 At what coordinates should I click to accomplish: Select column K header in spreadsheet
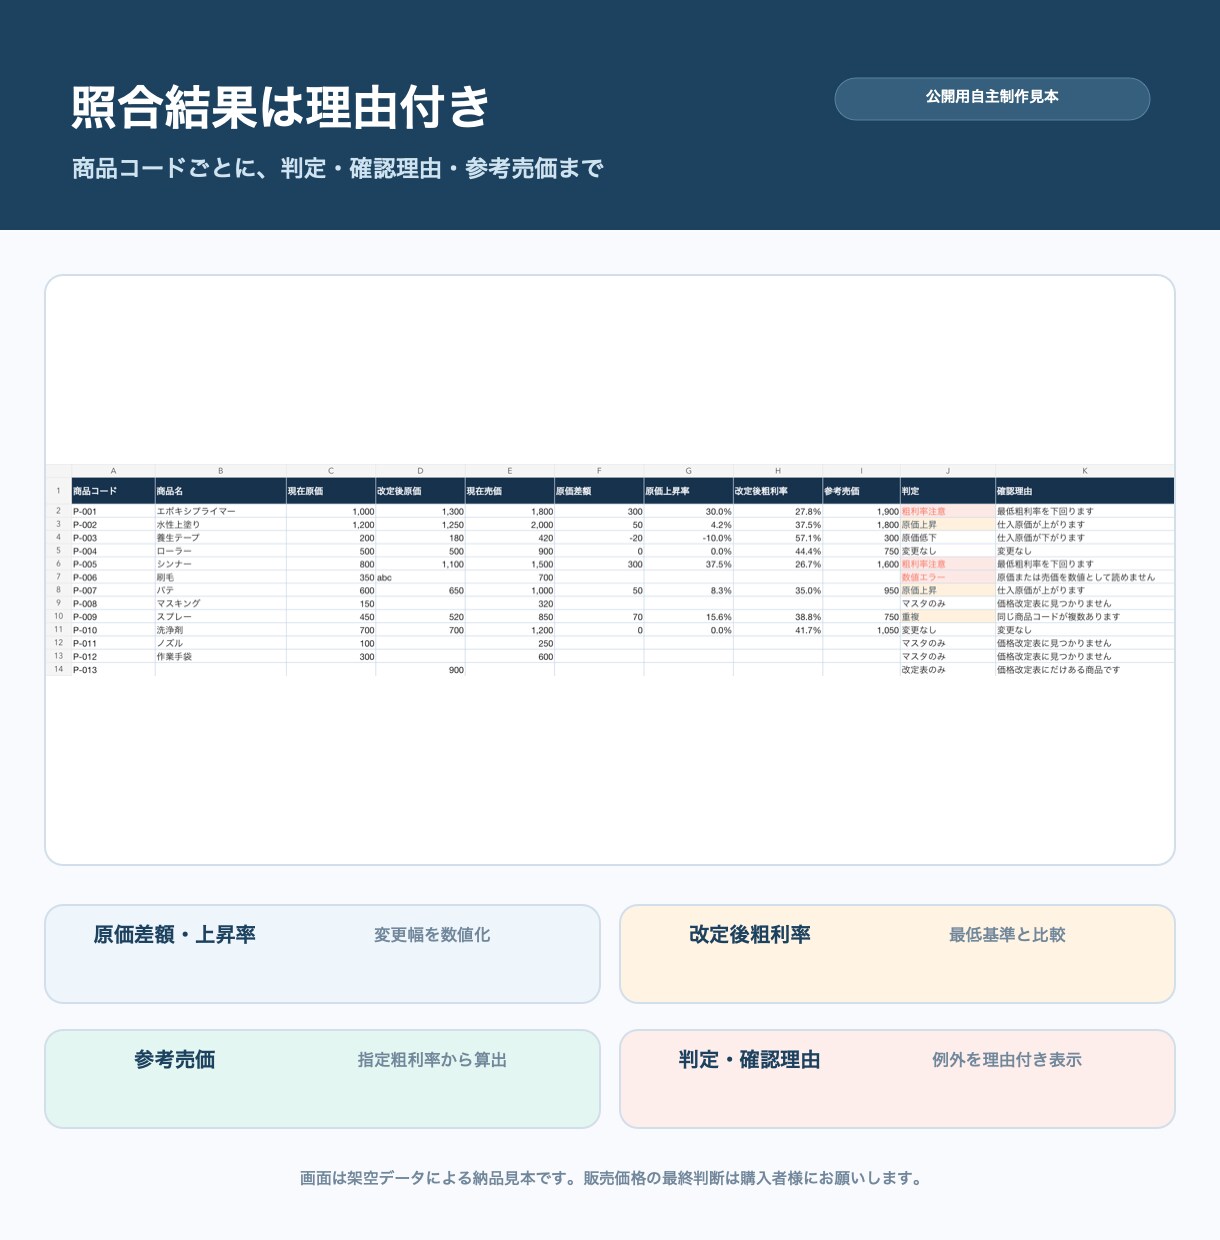(x=1085, y=471)
